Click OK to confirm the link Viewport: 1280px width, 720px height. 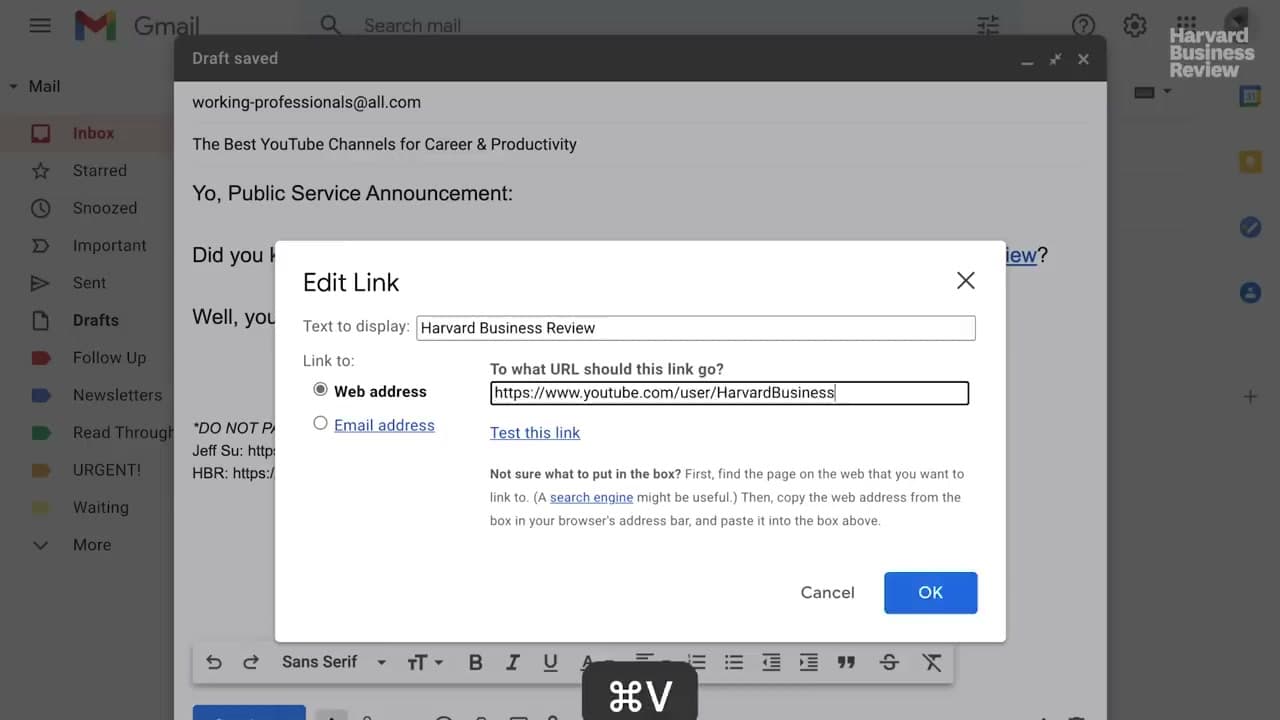(930, 593)
